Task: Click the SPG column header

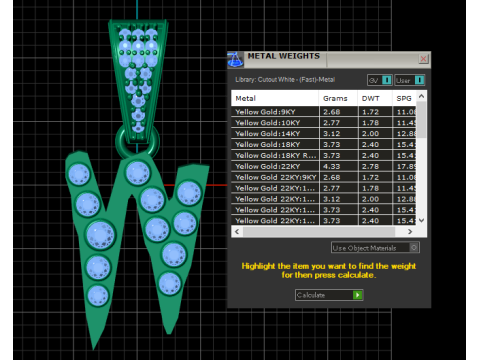Action: click(404, 98)
